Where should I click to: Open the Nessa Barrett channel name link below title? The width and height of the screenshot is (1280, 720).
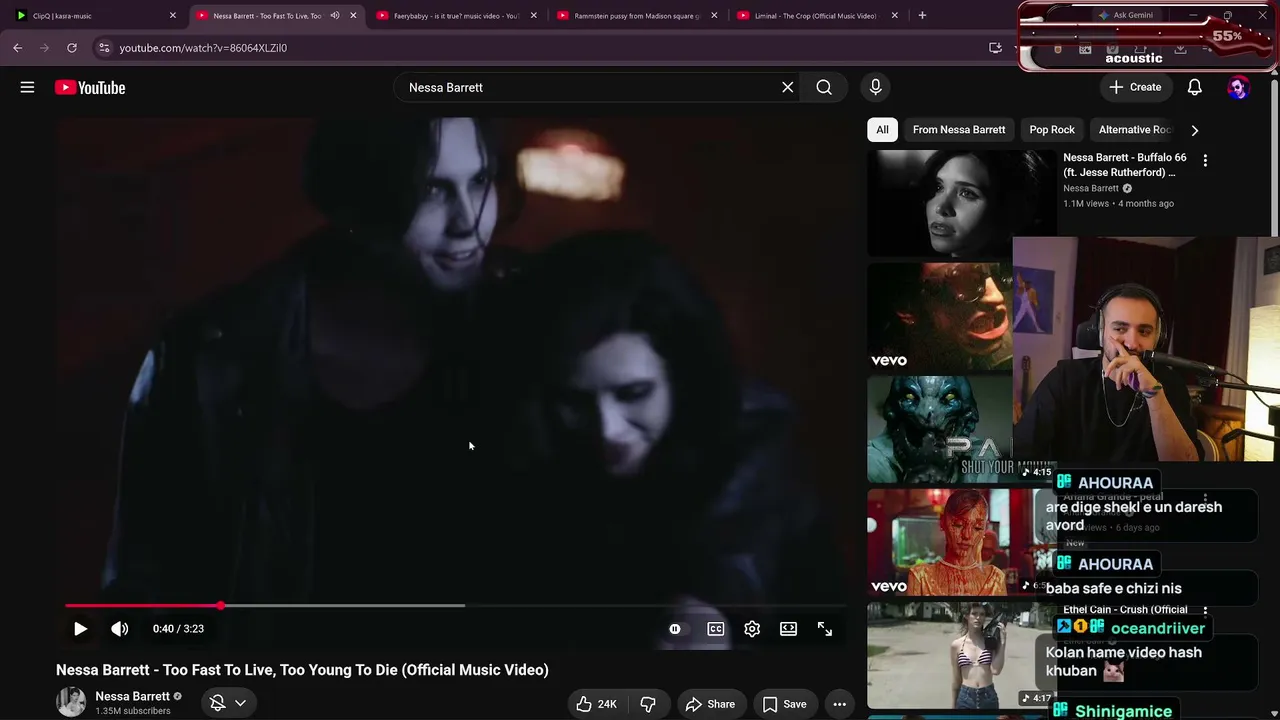coord(132,696)
